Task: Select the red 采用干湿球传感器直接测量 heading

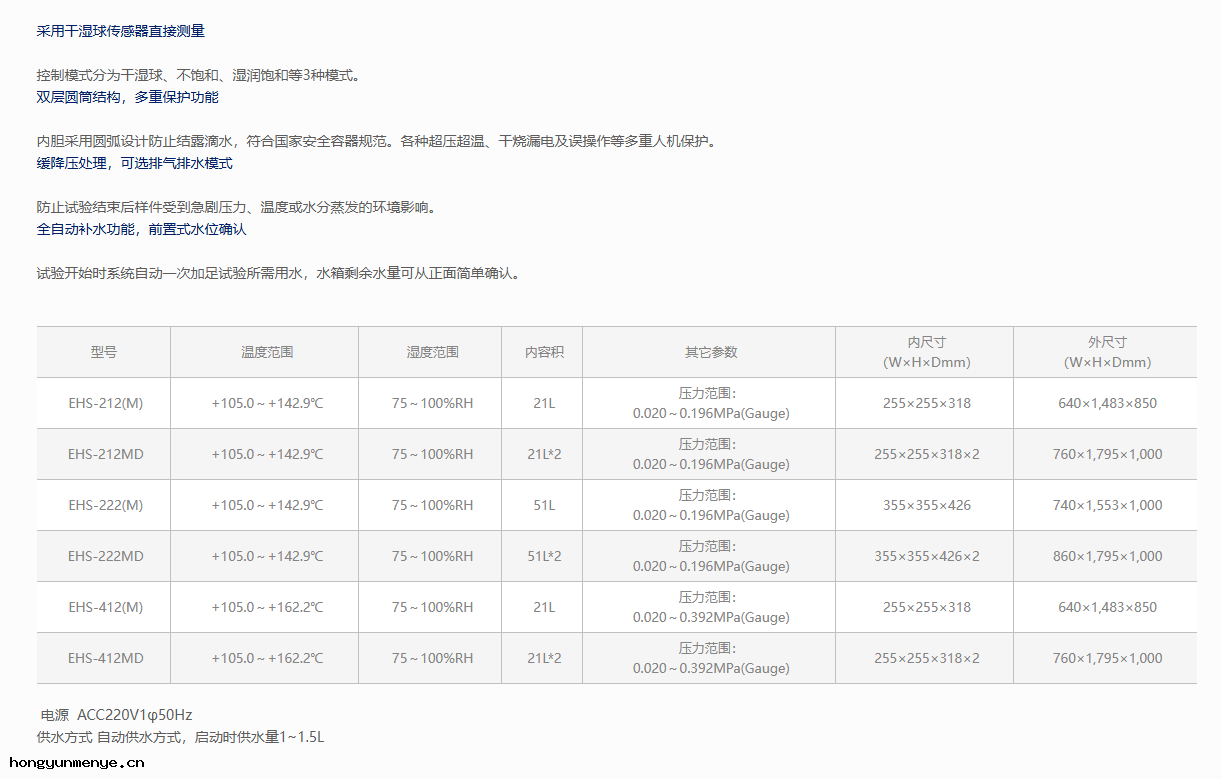Action: pos(122,31)
